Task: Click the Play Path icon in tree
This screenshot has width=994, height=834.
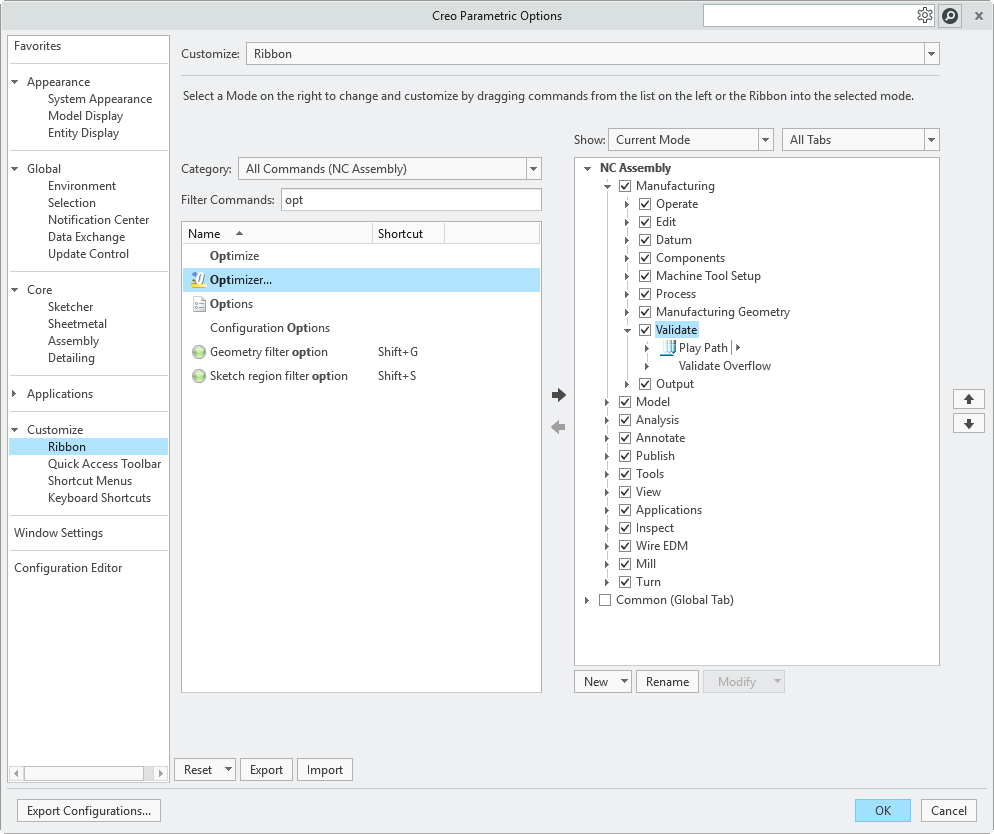Action: (668, 347)
